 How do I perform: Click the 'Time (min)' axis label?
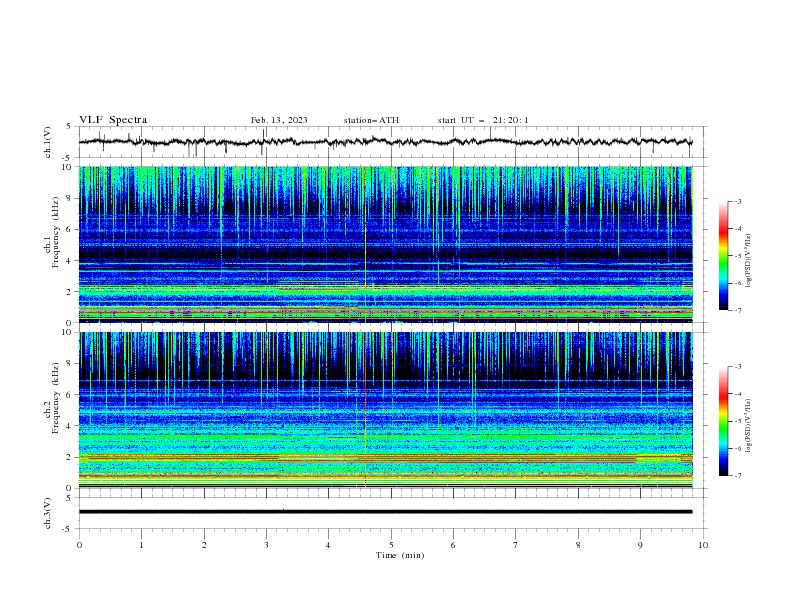pyautogui.click(x=400, y=555)
